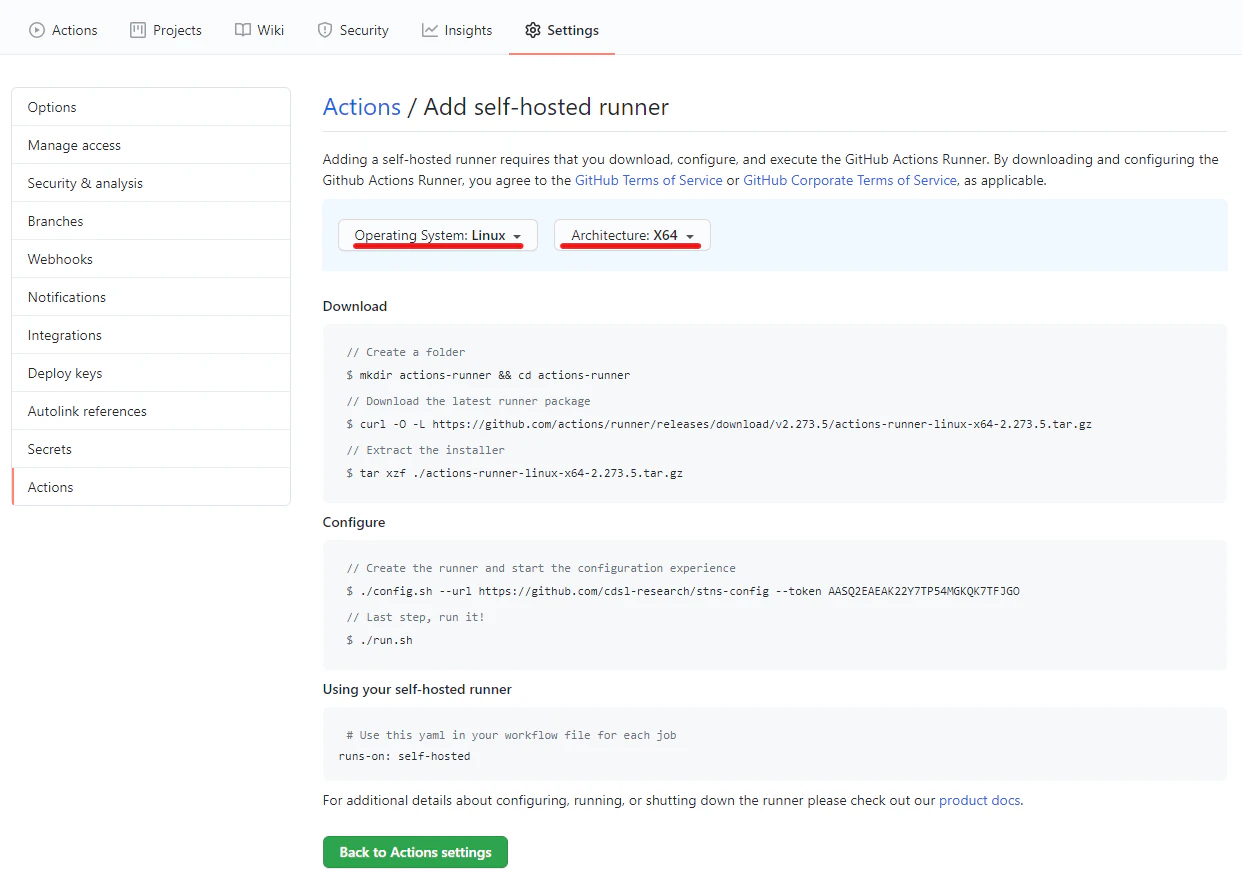This screenshot has width=1242, height=872.
Task: Click the '# Use this yaml' comment line
Action: [511, 735]
